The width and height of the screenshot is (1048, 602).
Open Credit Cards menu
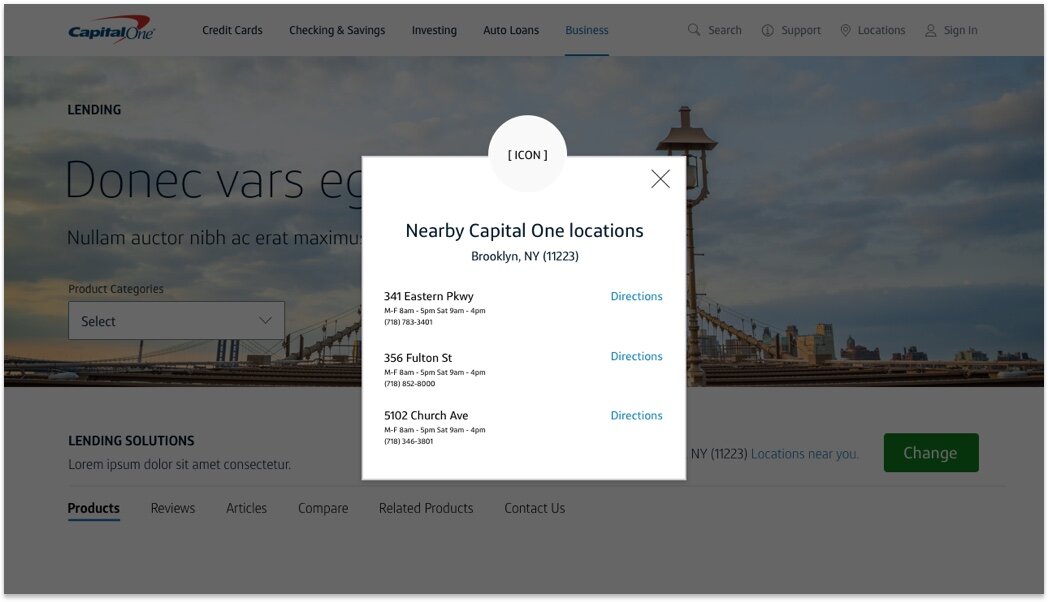pyautogui.click(x=232, y=30)
